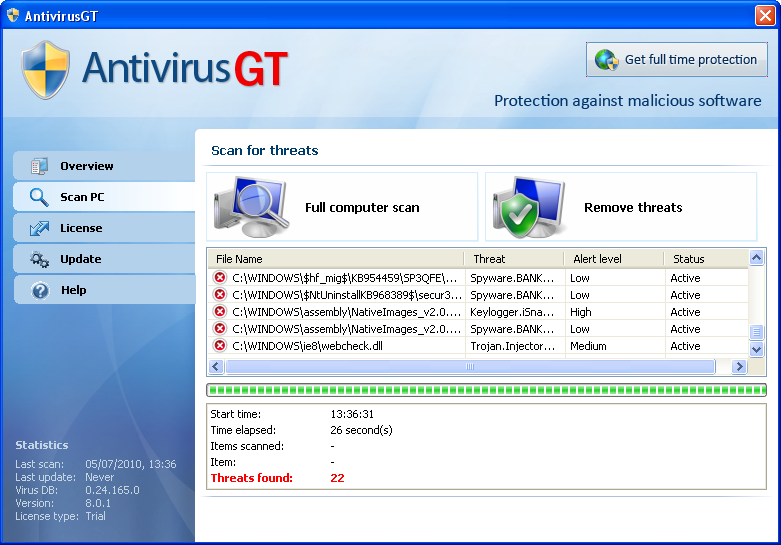
Task: Click the AntivirusGT shield logo
Action: (45, 70)
